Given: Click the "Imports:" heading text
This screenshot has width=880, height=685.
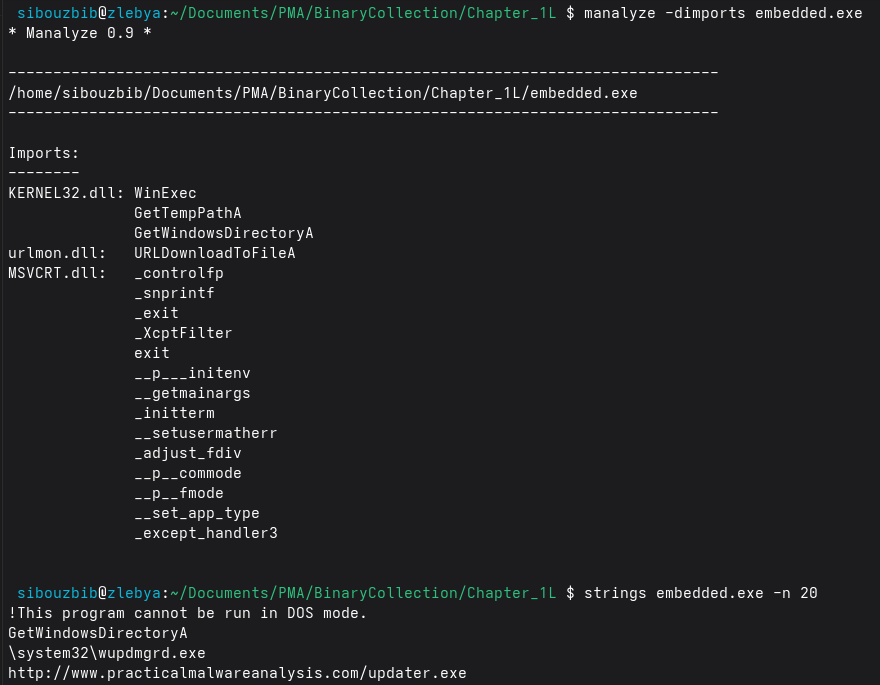Looking at the screenshot, I should tap(43, 153).
